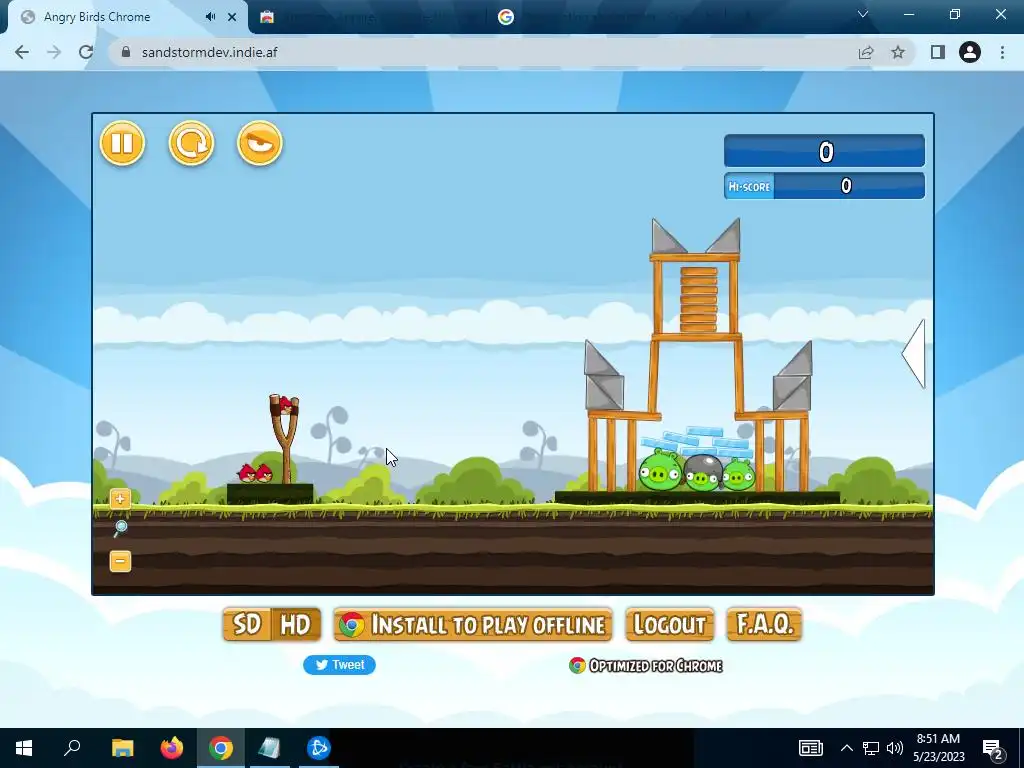Open File Explorer from the taskbar

(x=122, y=748)
